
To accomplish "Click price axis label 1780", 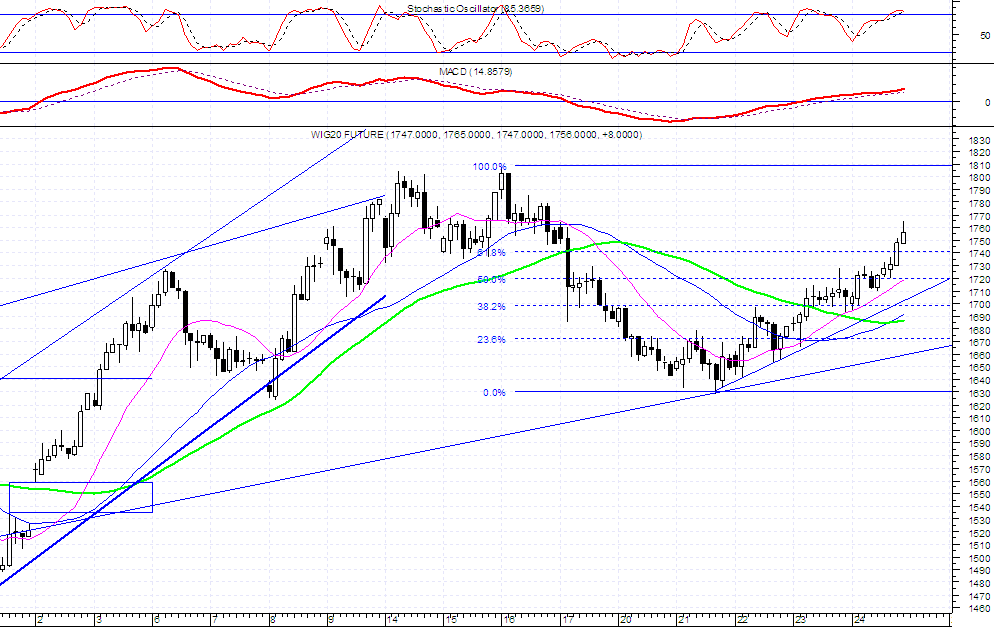I will [980, 204].
